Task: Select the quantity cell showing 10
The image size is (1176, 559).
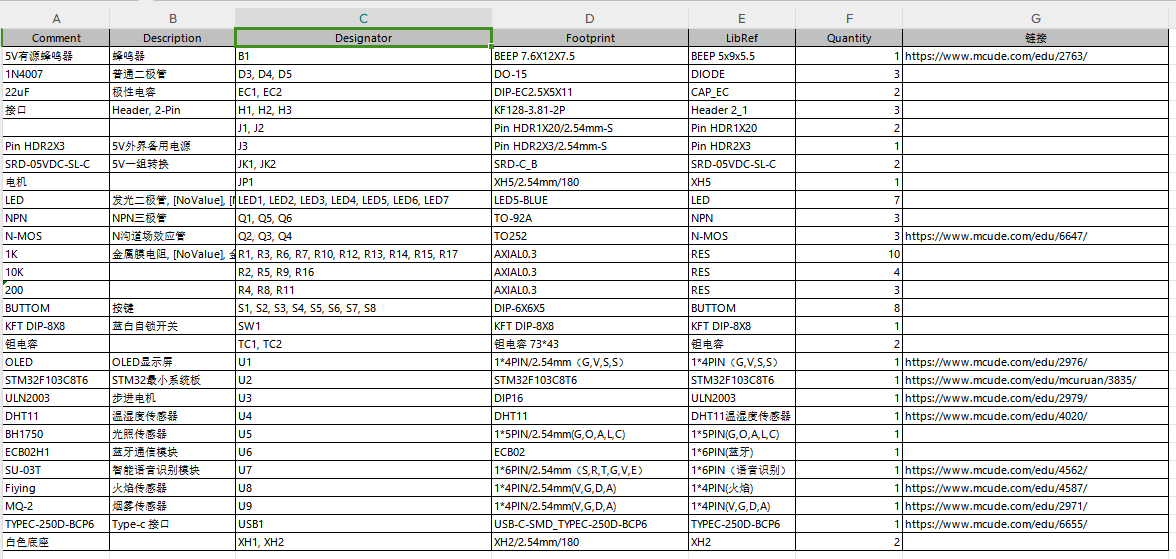Action: click(x=848, y=254)
